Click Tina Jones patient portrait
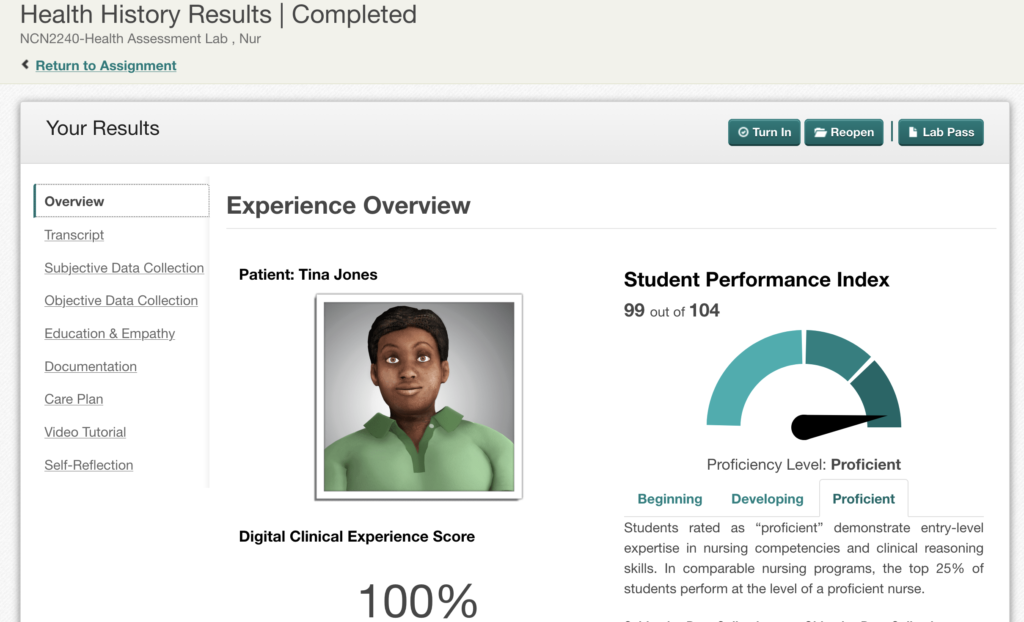Viewport: 1024px width, 622px height. (x=418, y=395)
